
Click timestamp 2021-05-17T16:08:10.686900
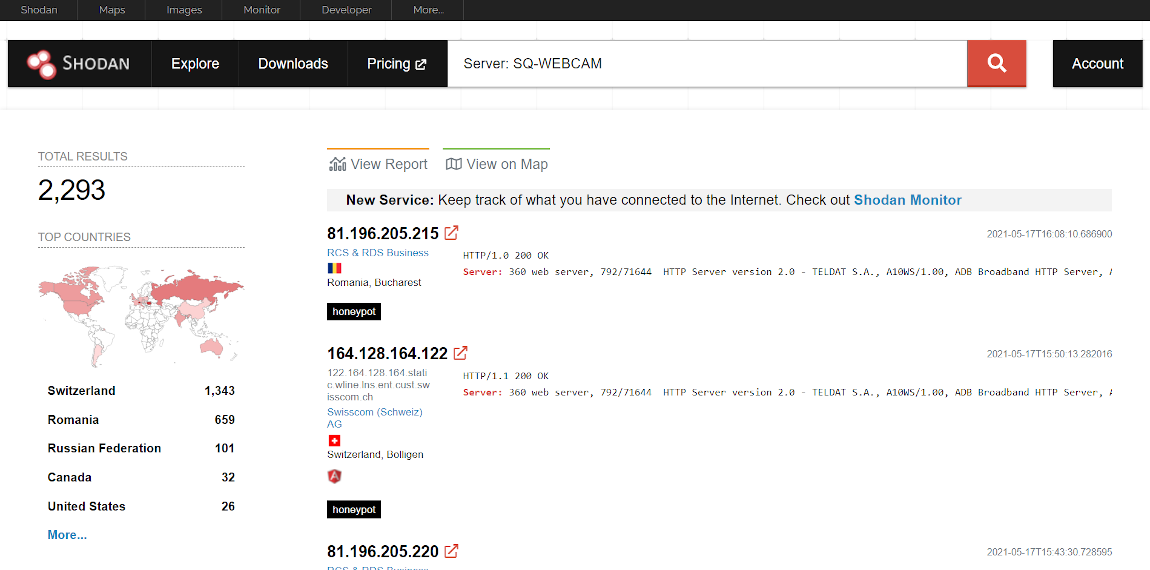click(1050, 234)
